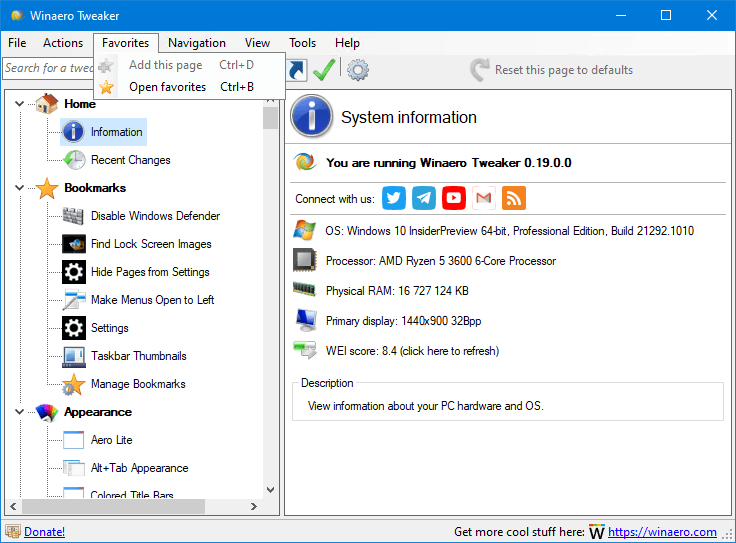
Task: Click the green checkmark toolbar icon
Action: coord(324,70)
